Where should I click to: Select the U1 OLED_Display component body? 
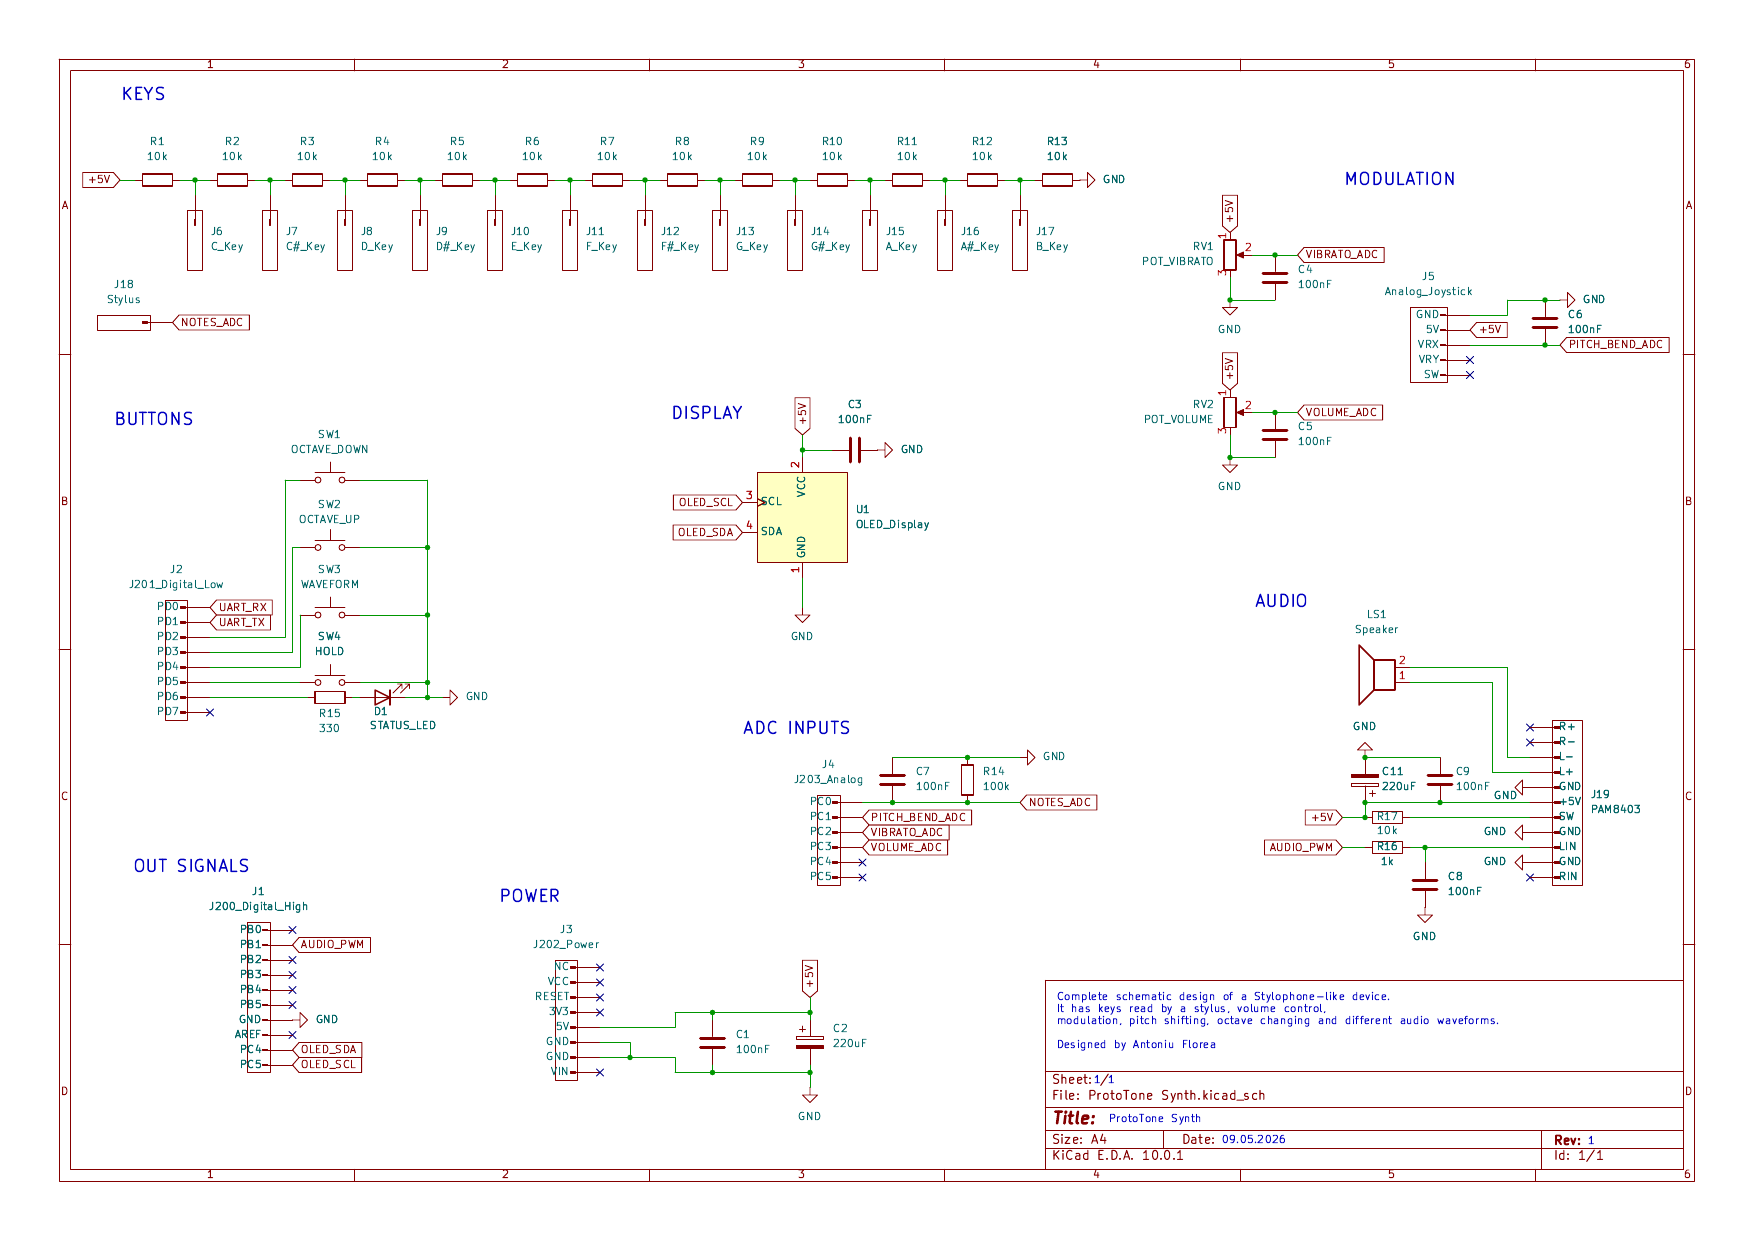click(802, 517)
